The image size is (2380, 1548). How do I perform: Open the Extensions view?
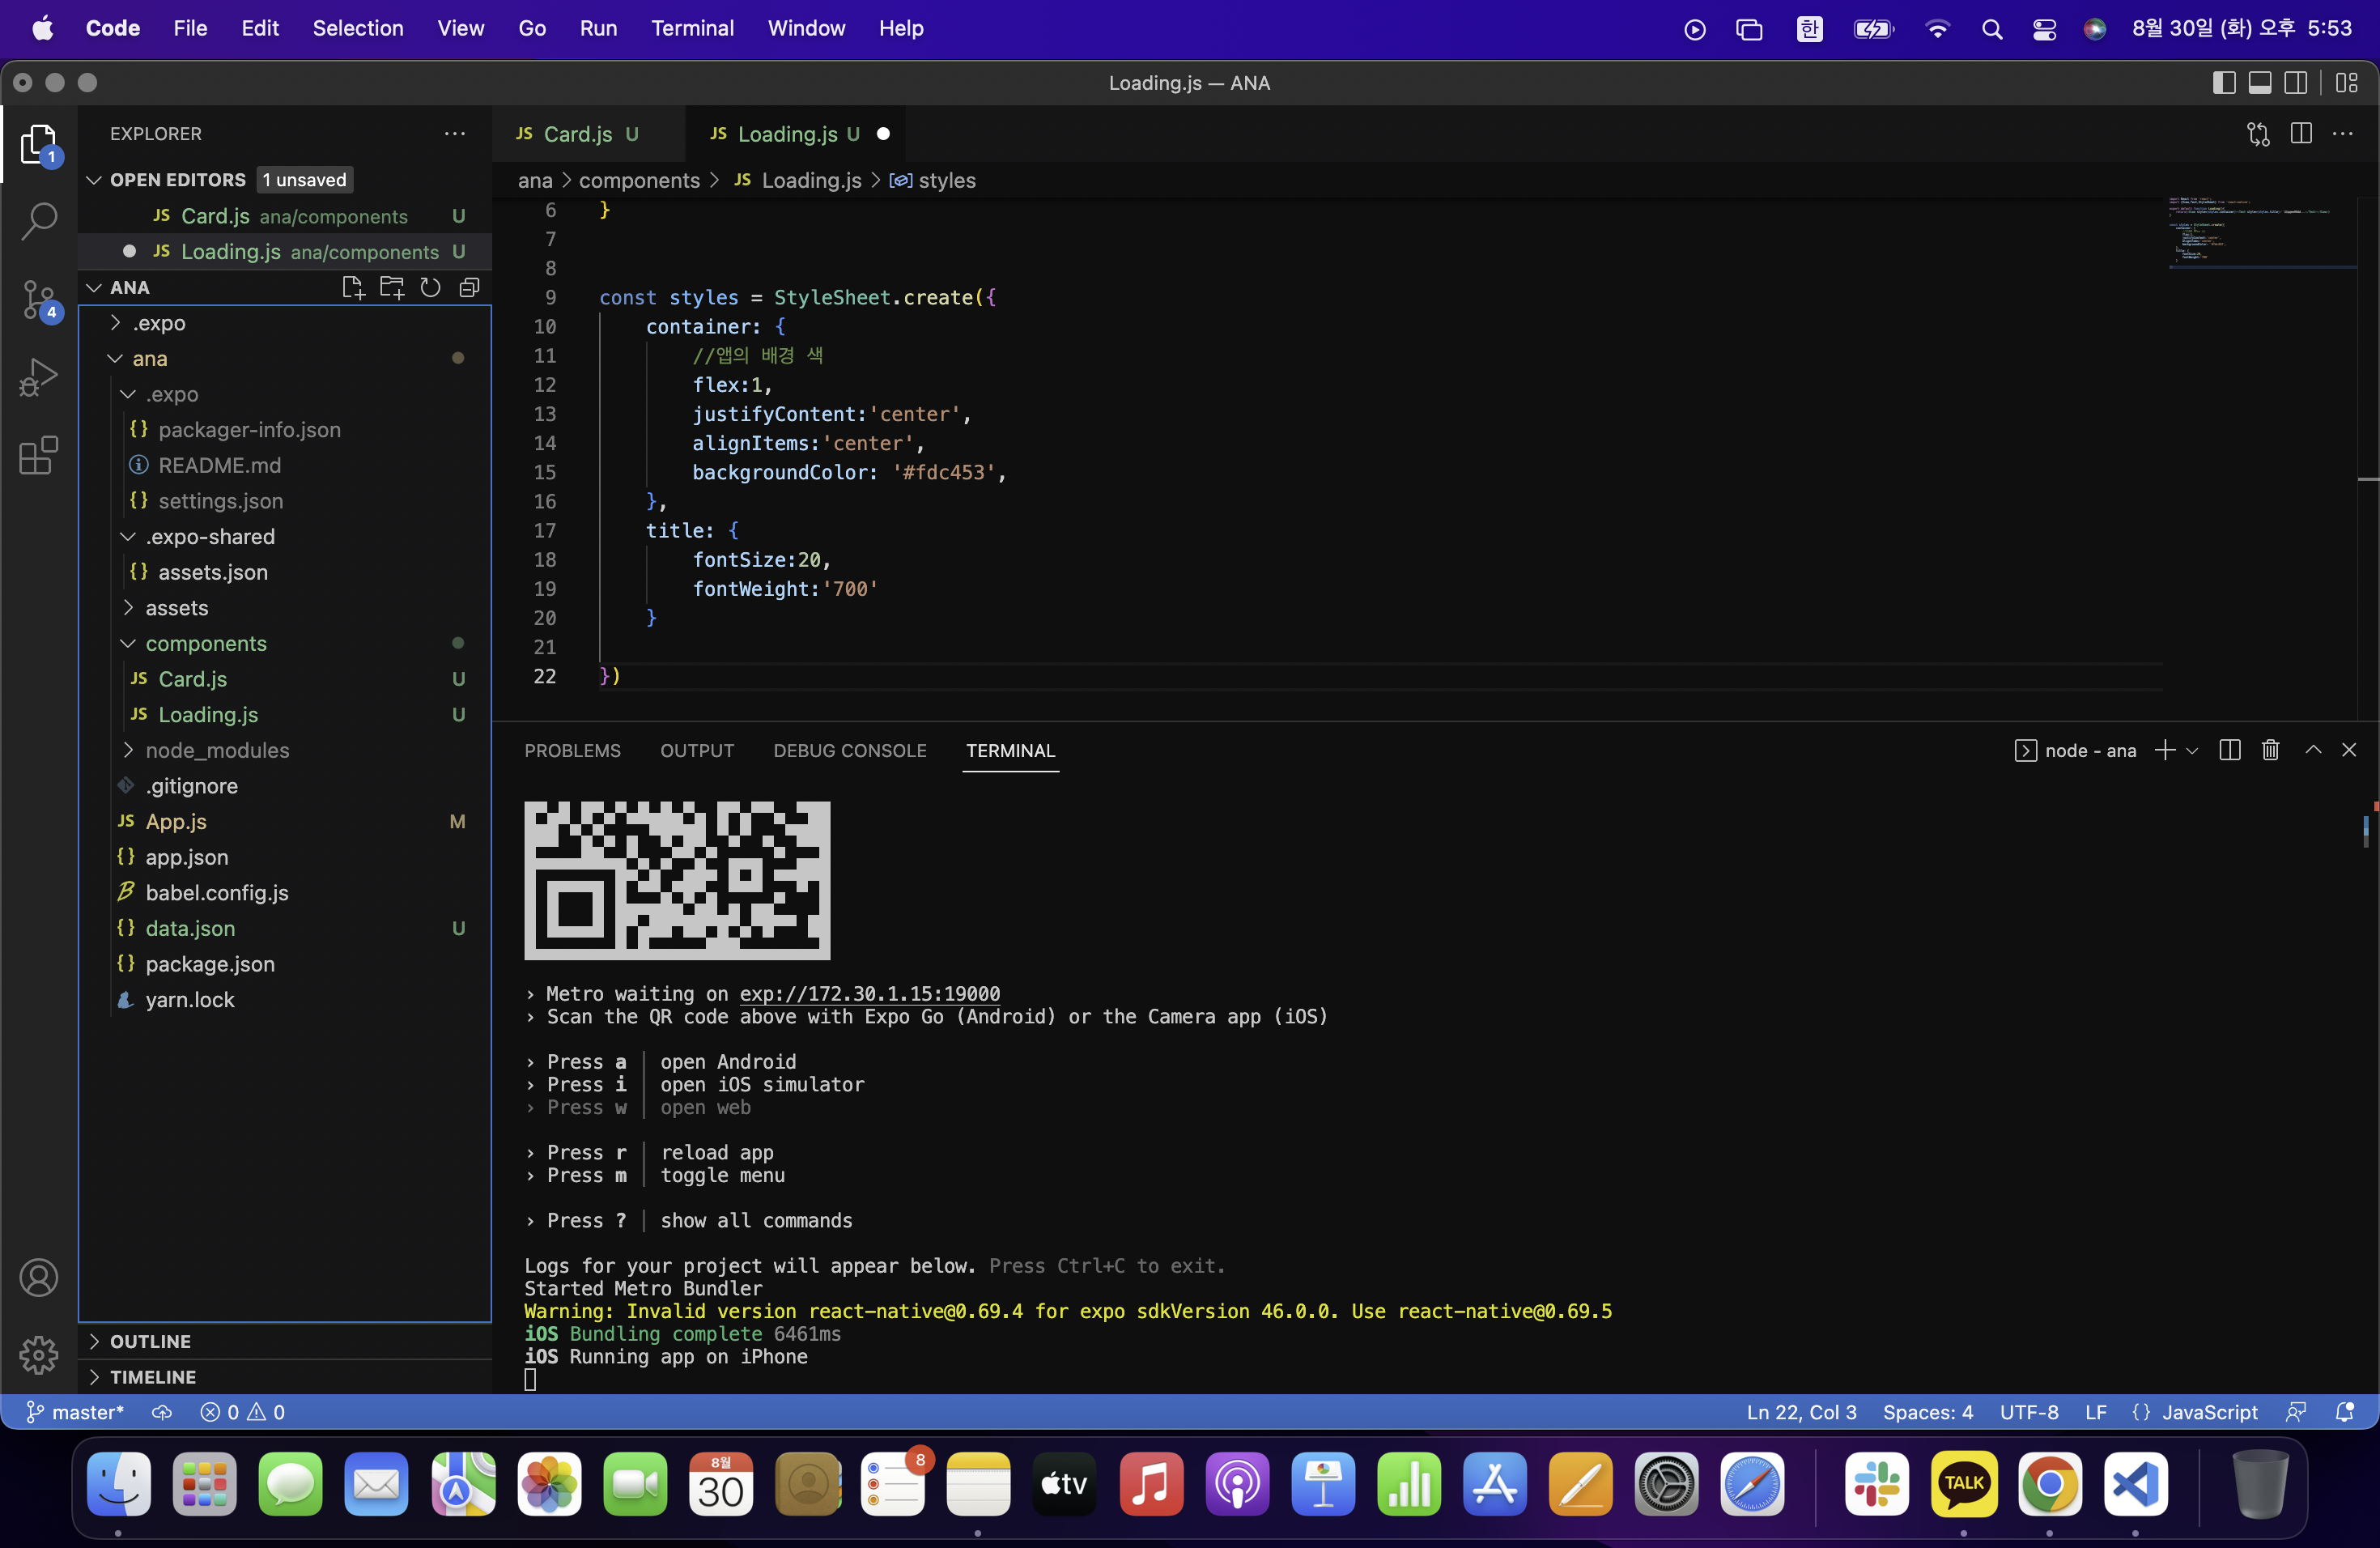pyautogui.click(x=38, y=455)
